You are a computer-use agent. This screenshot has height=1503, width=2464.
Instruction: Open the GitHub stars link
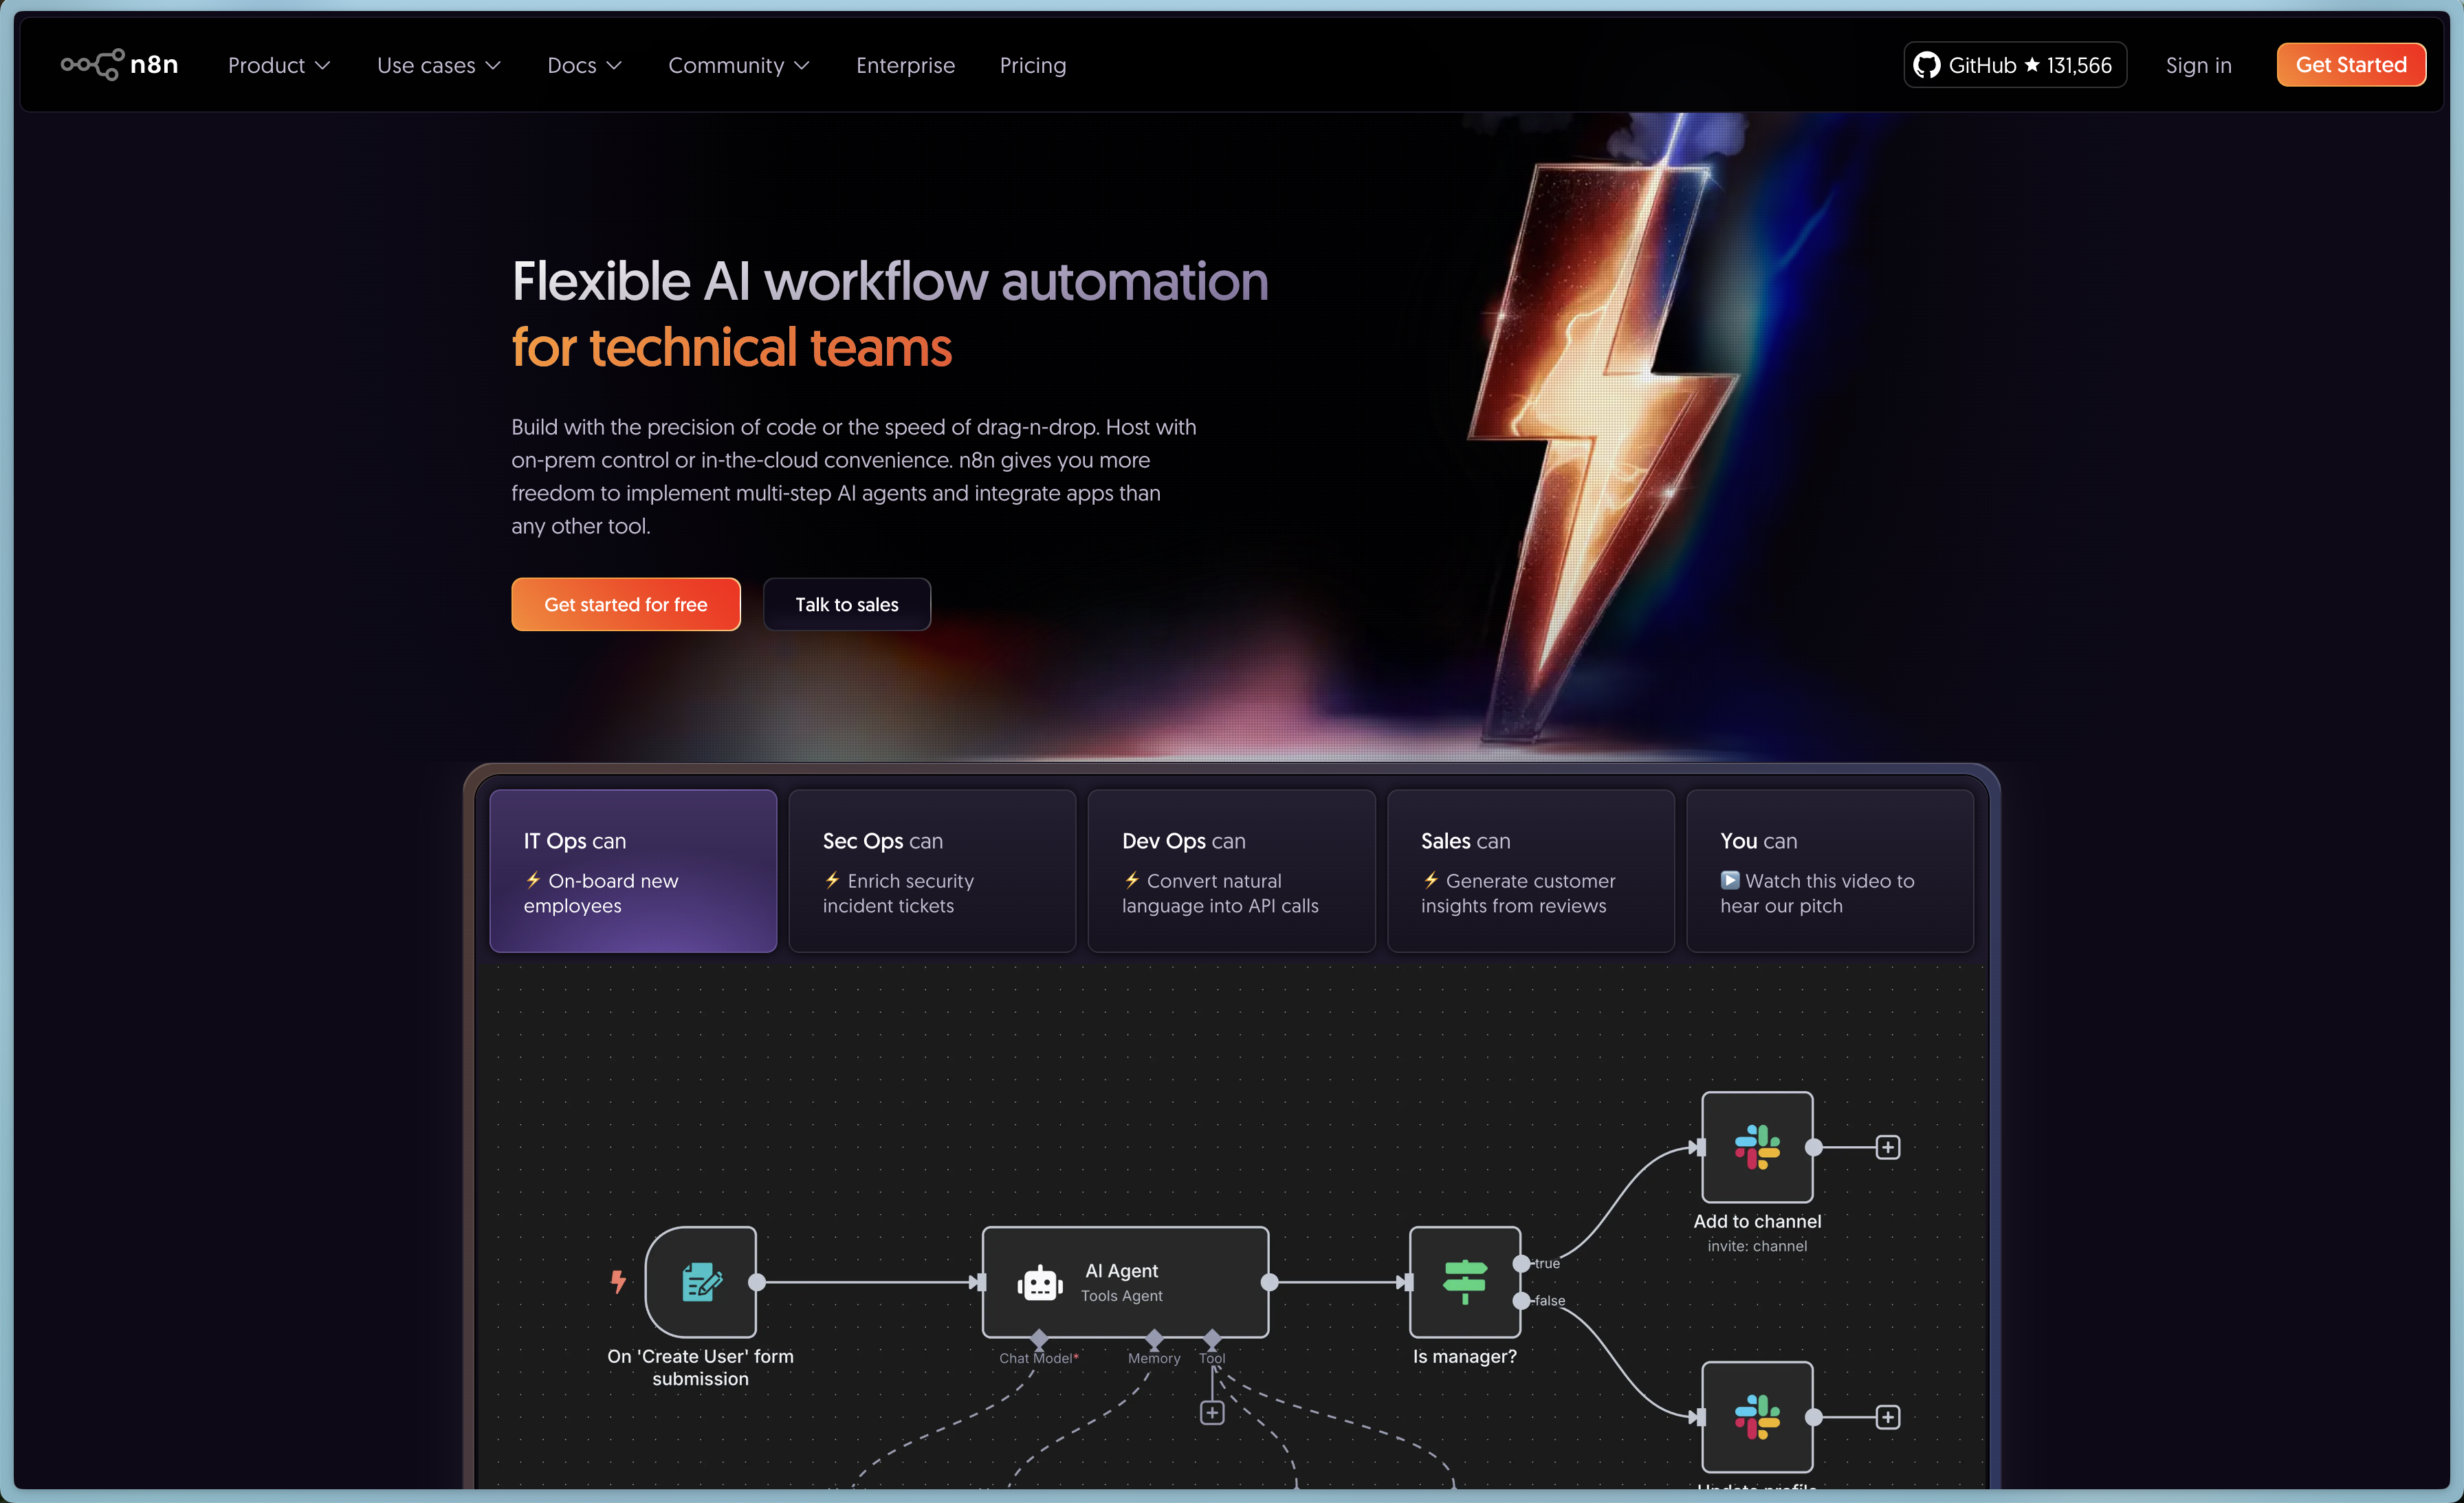pos(2014,65)
